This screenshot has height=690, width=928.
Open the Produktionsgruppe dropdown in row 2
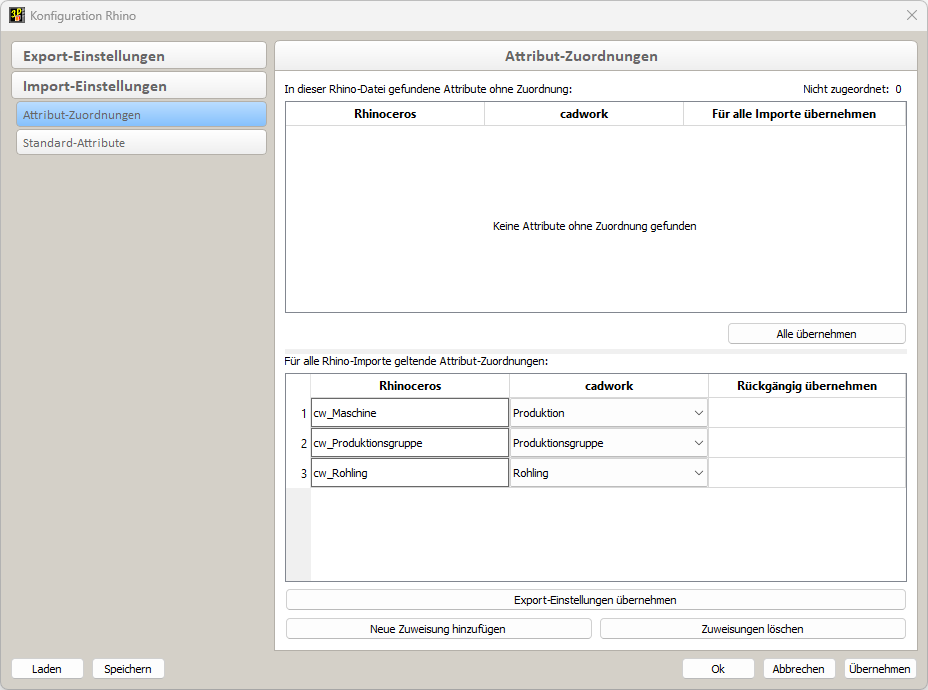[698, 442]
